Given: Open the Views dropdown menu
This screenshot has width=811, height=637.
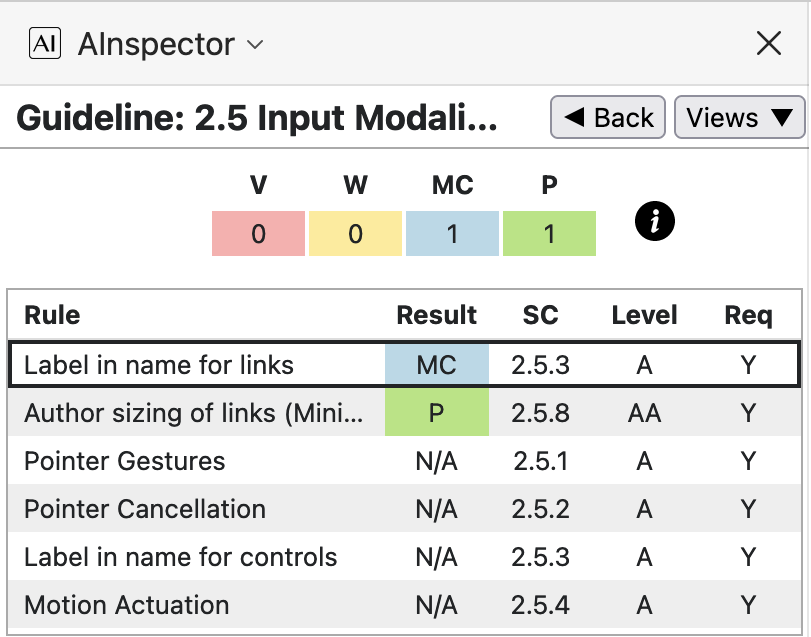Looking at the screenshot, I should pos(739,118).
